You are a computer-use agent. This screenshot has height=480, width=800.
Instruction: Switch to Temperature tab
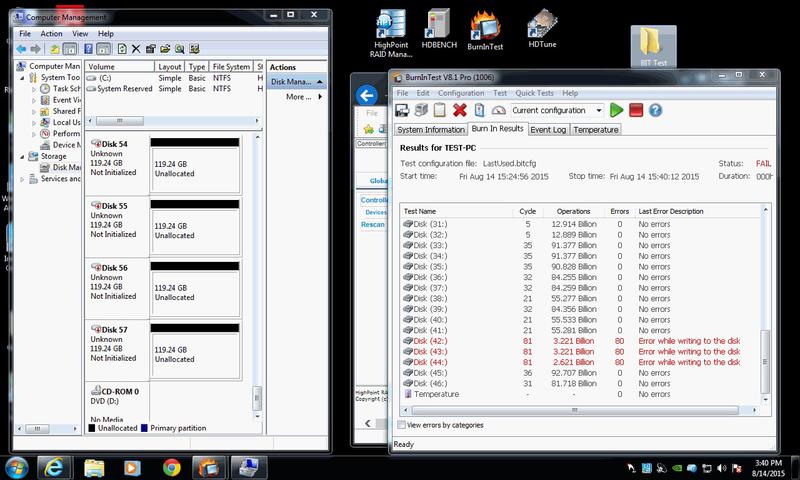[595, 130]
